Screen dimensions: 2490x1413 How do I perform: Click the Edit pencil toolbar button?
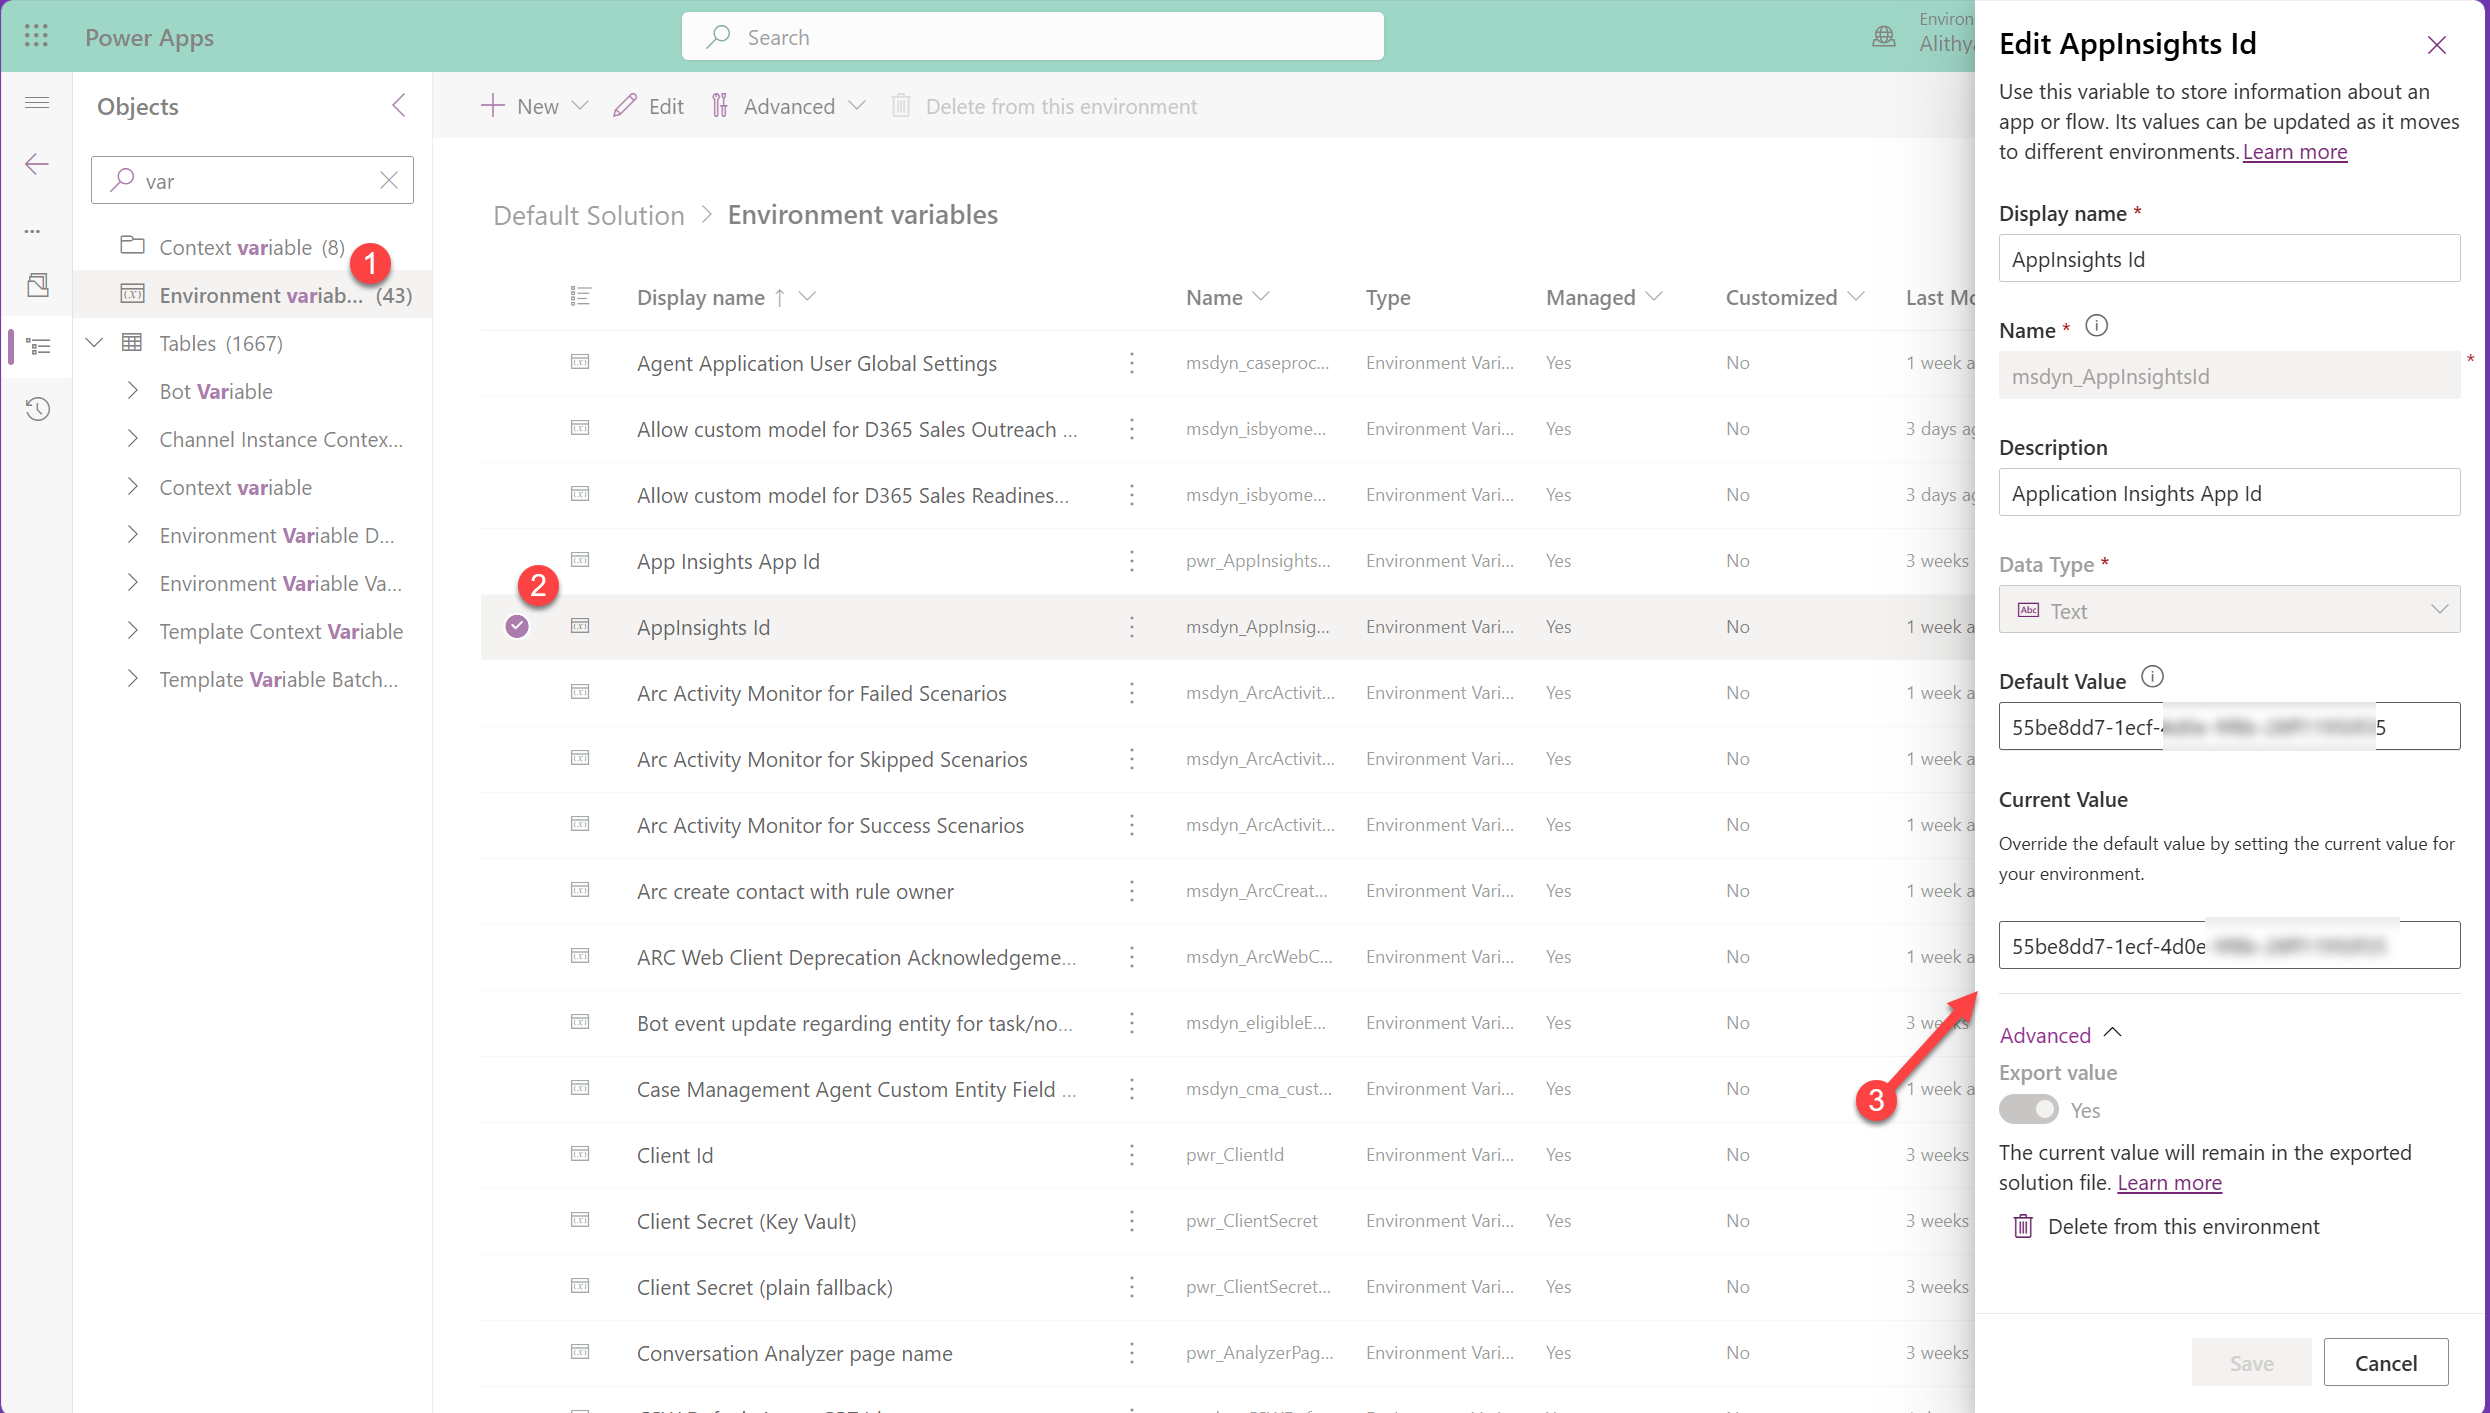pos(648,106)
